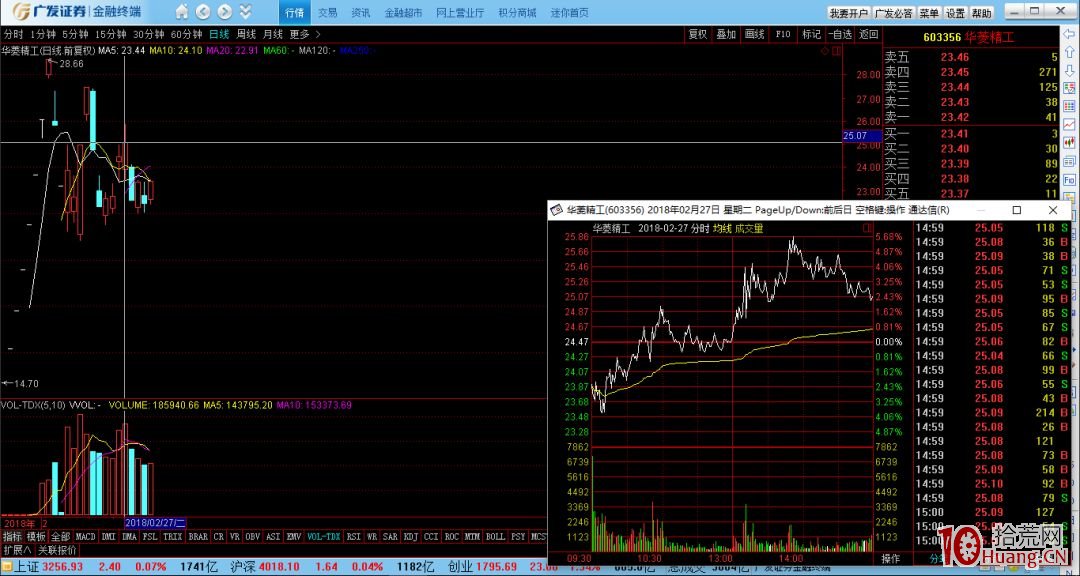The width and height of the screenshot is (1080, 576).
Task: Click small red diamond icon above price axis
Action: click(825, 50)
